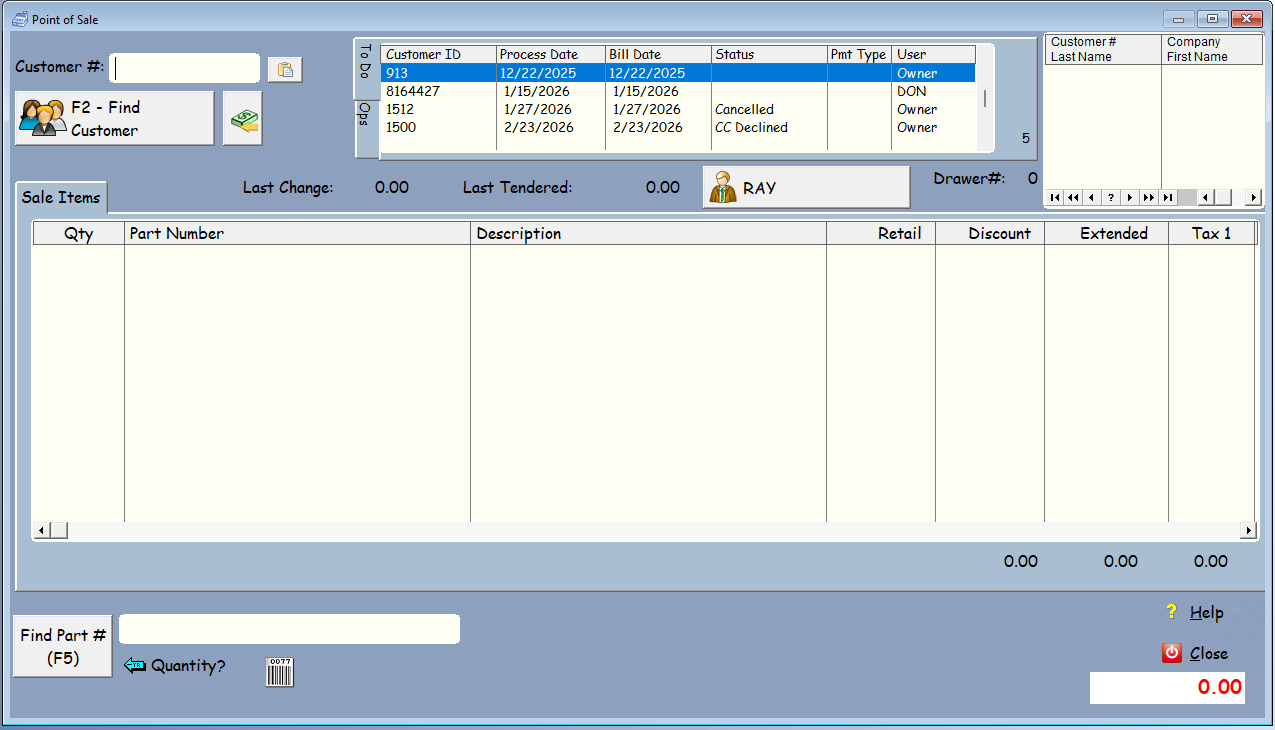Click the red Close power icon

[1172, 653]
